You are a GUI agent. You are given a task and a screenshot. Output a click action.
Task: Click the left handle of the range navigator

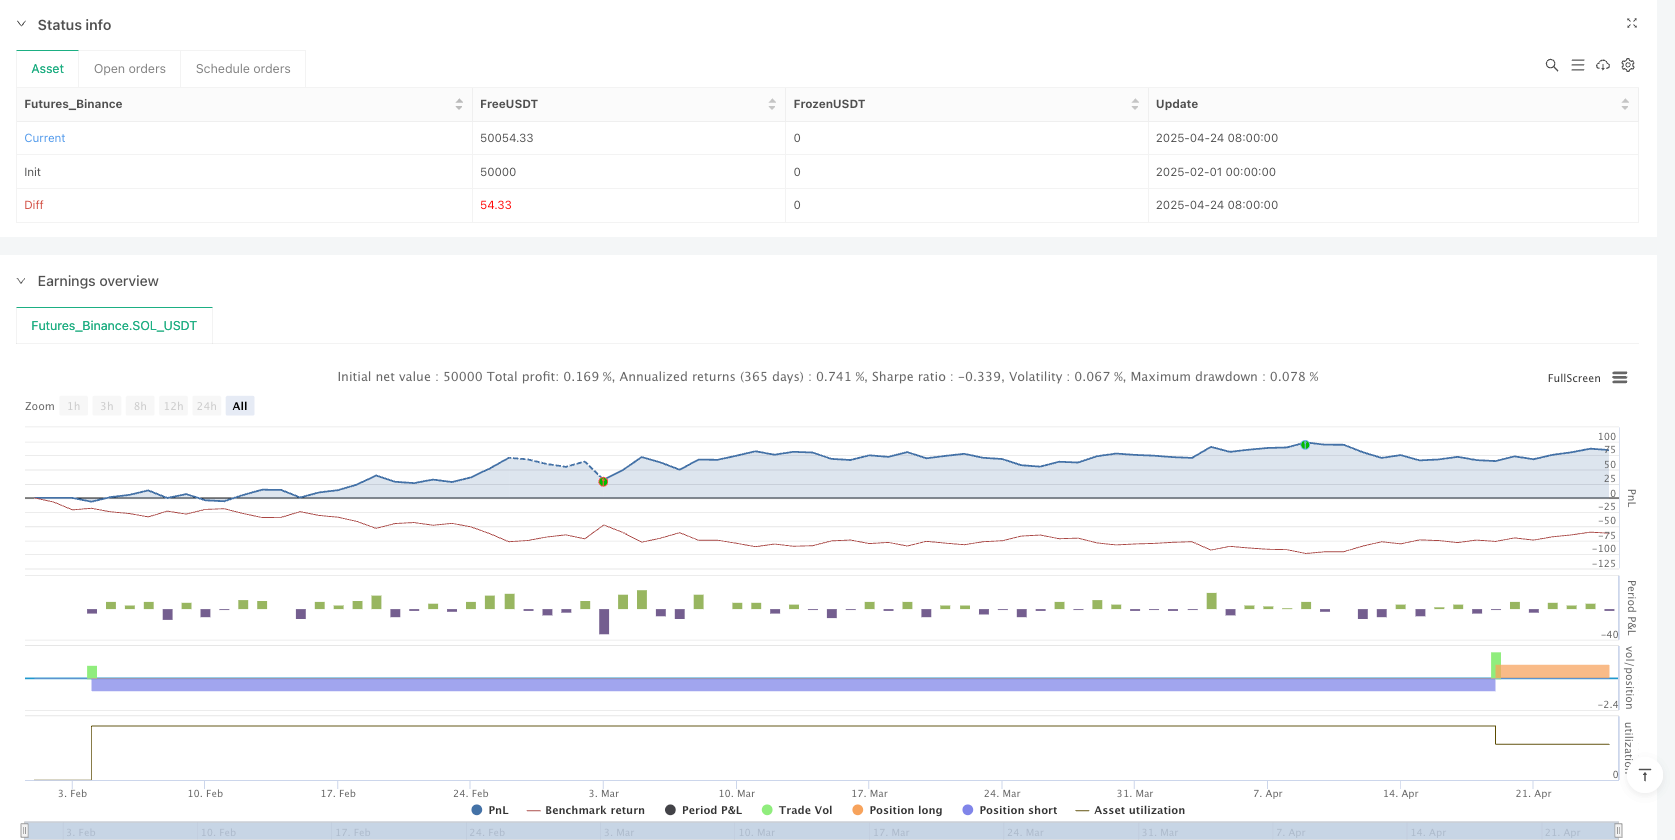[x=25, y=830]
